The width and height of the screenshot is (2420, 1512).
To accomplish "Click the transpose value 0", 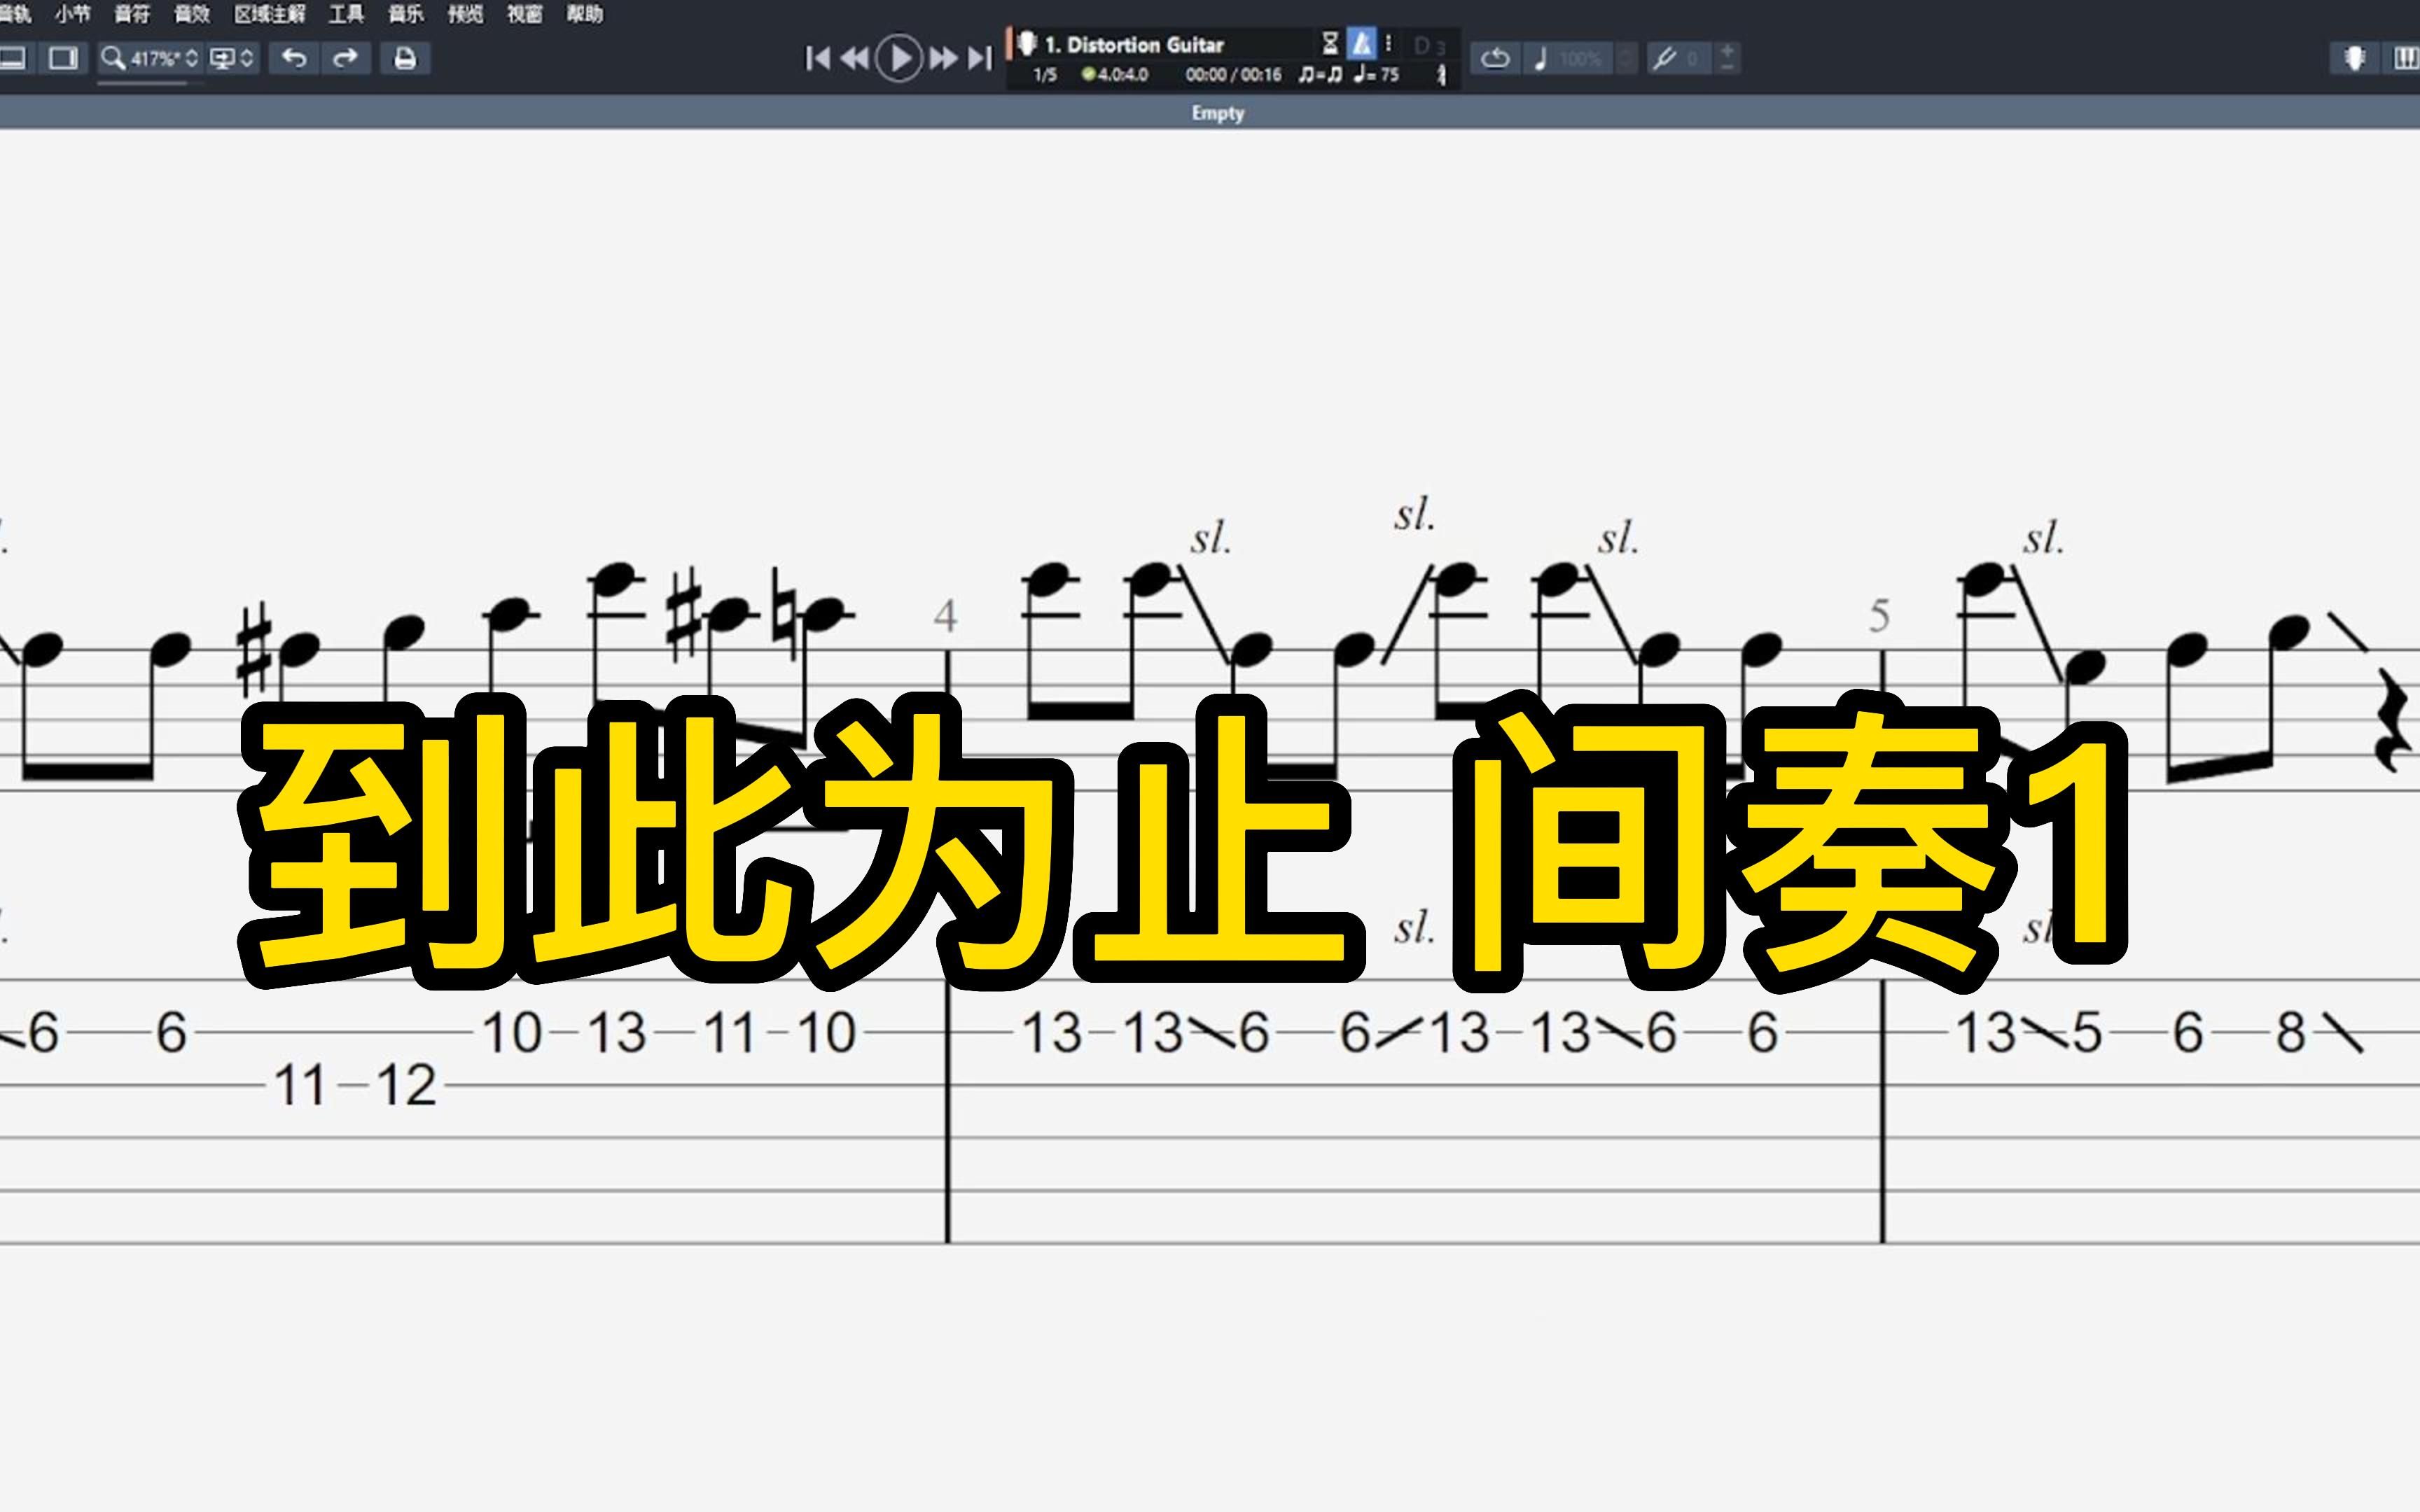I will click(1693, 59).
